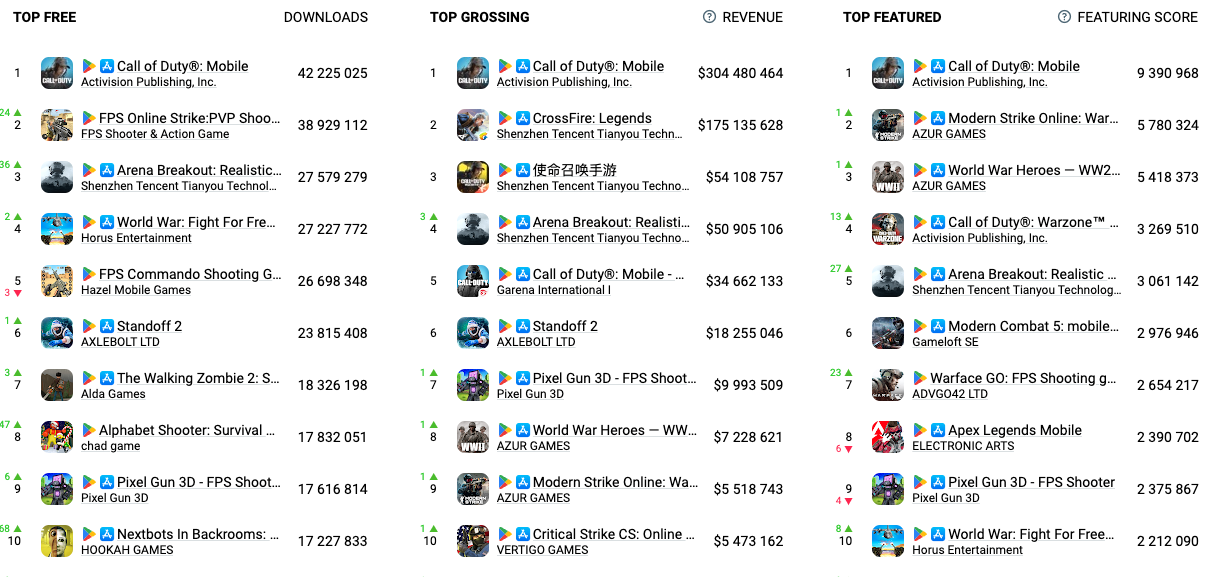Click the Warface GO app icon

pyautogui.click(x=888, y=385)
